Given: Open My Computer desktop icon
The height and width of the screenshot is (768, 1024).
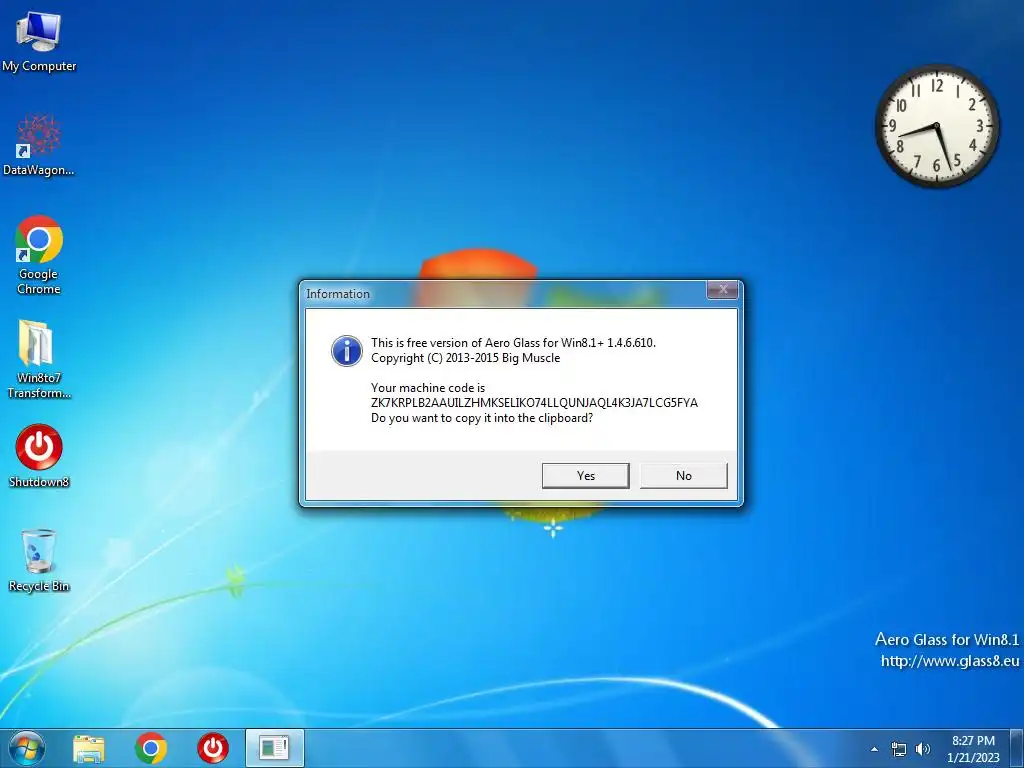Looking at the screenshot, I should [x=39, y=42].
